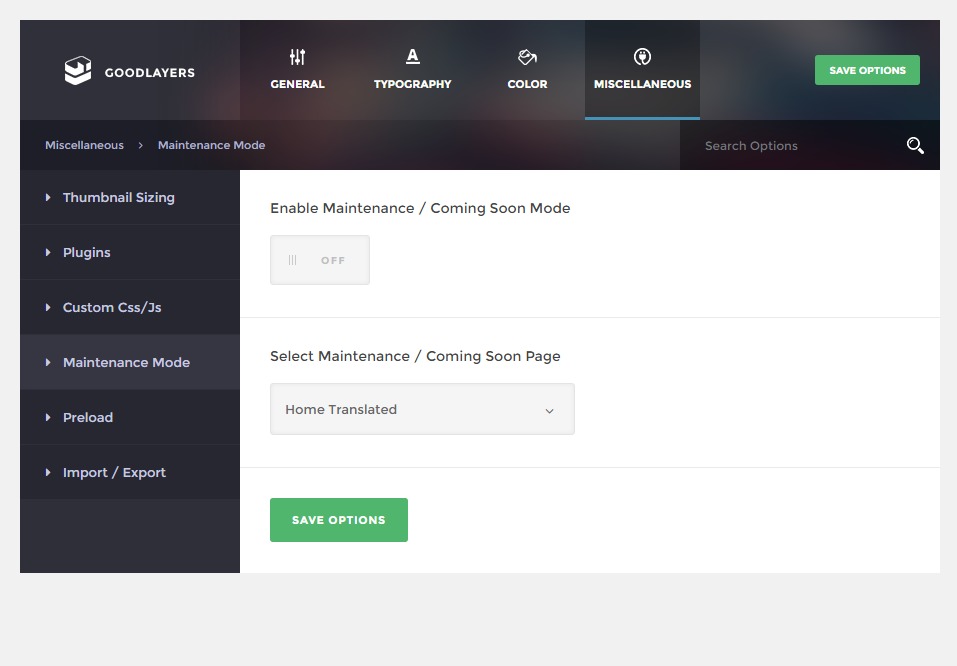Click the Typography letter A icon
Viewport: 957px width, 666px height.
413,57
